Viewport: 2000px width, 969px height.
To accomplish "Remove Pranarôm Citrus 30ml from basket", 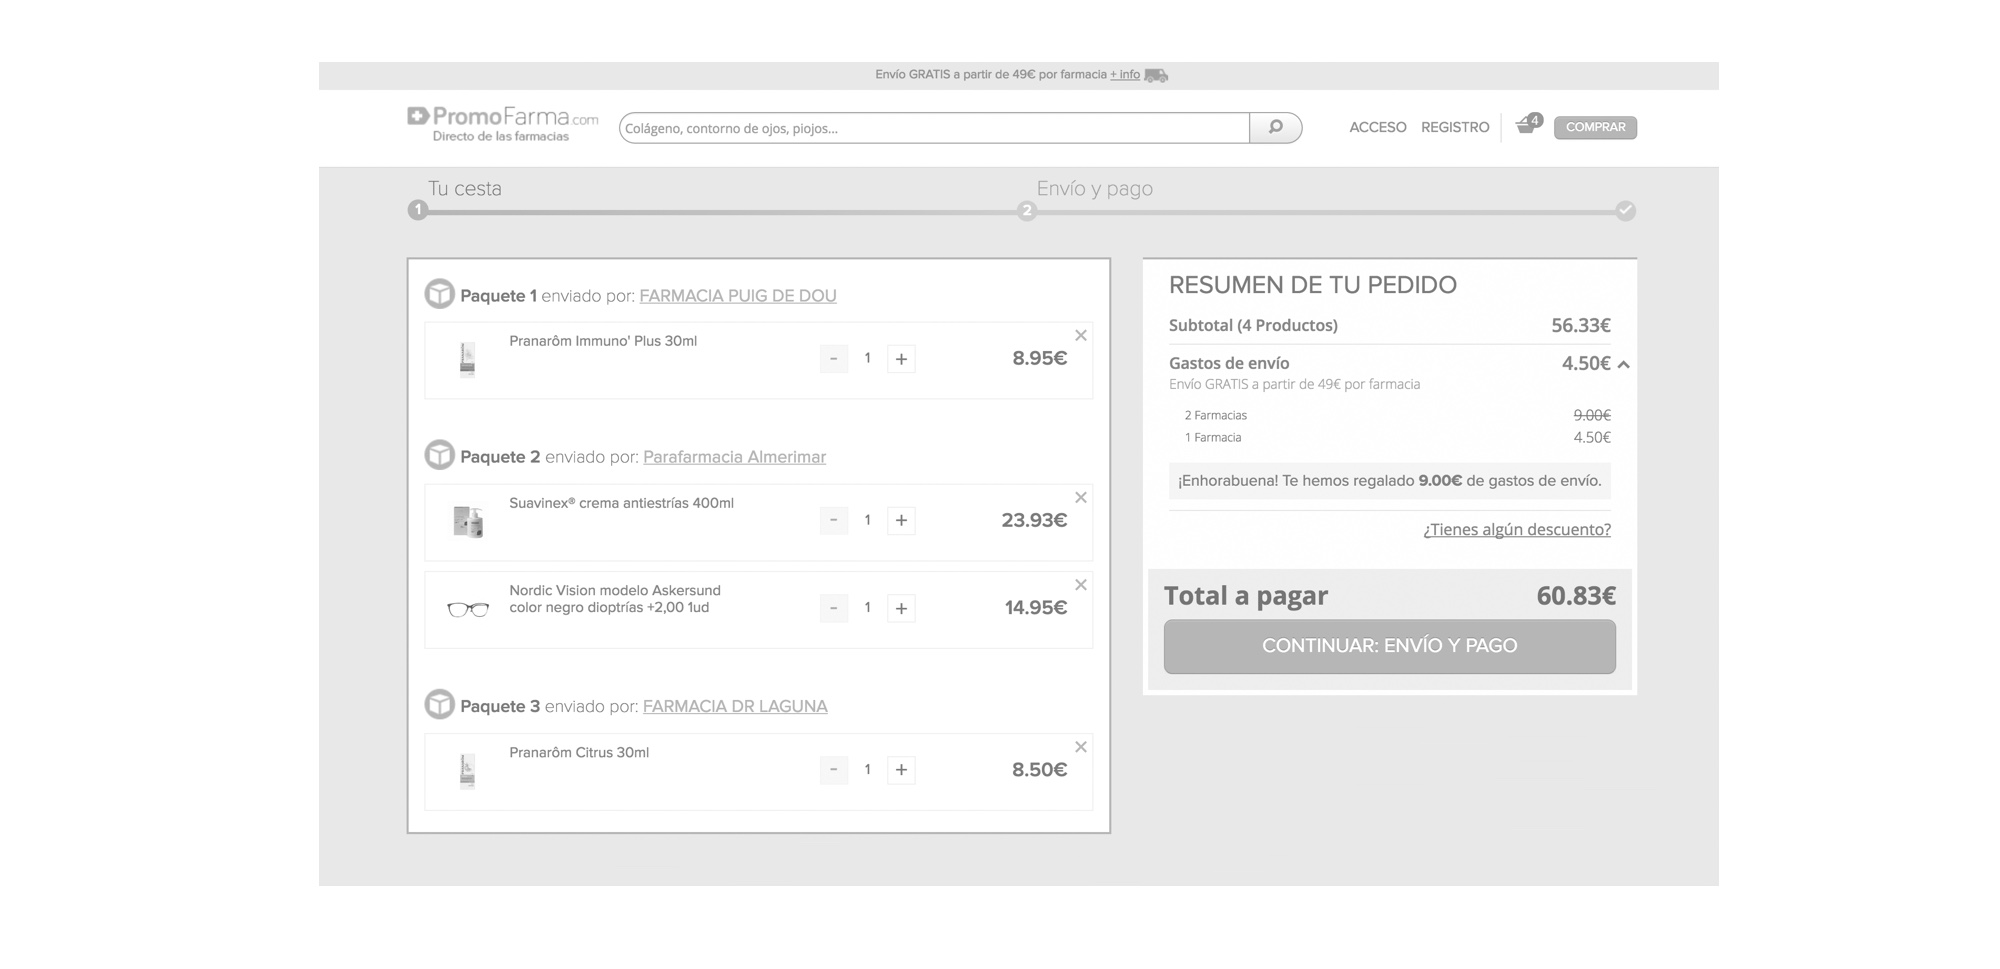I will (1080, 747).
